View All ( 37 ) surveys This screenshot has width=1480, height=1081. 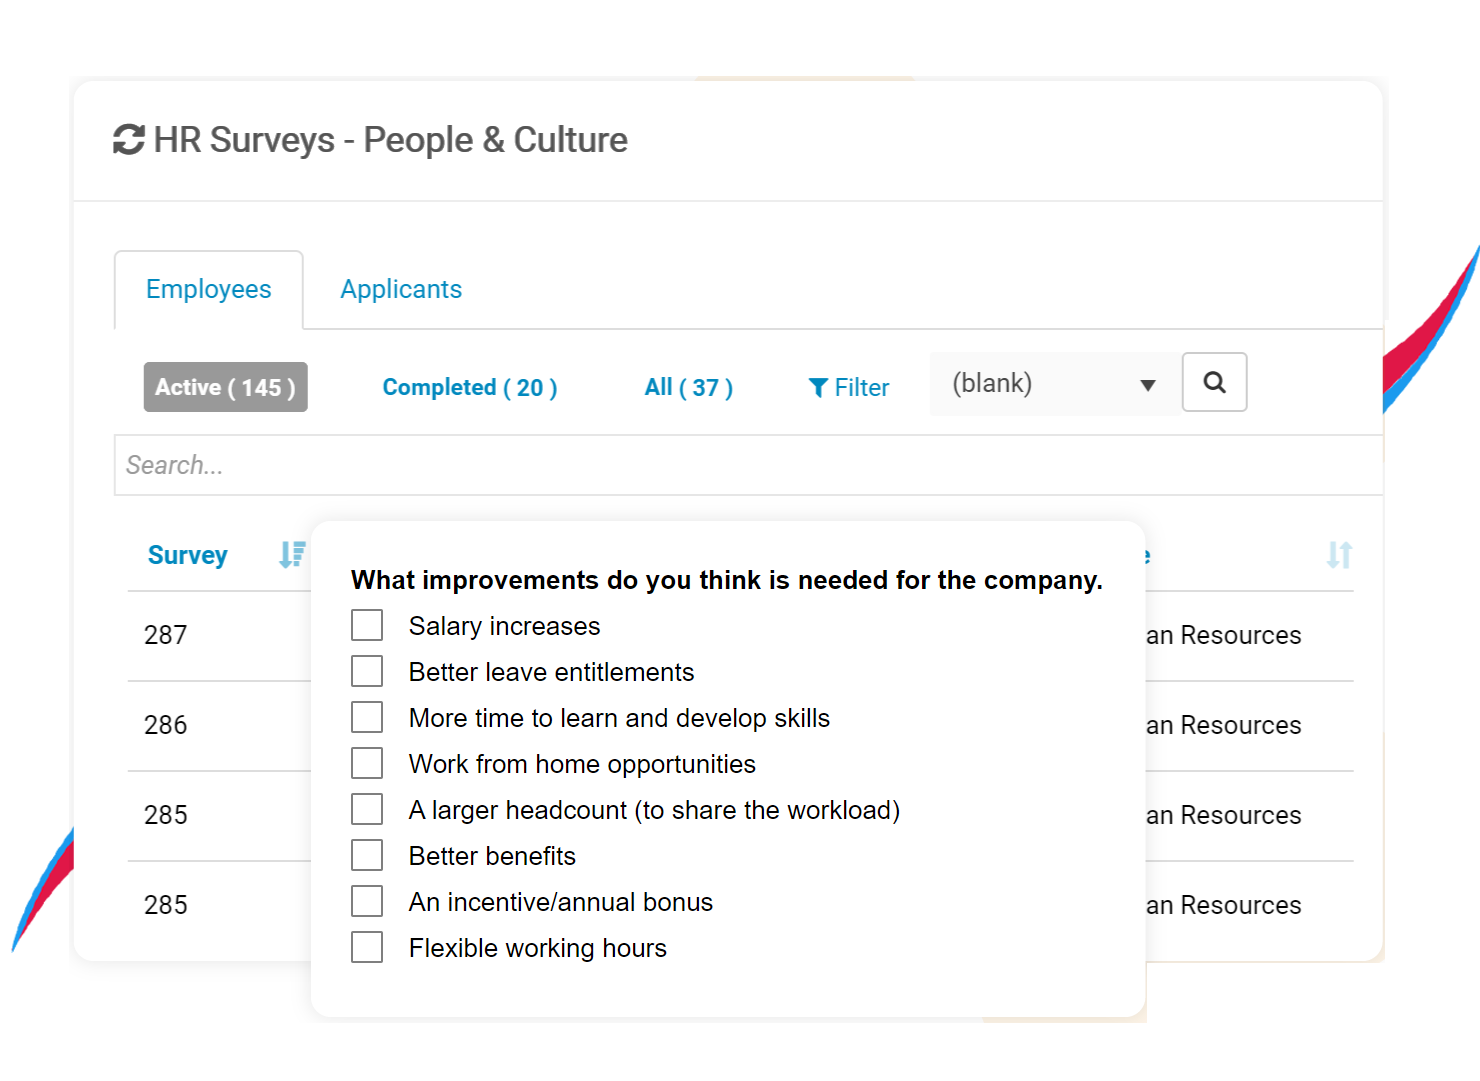688,387
